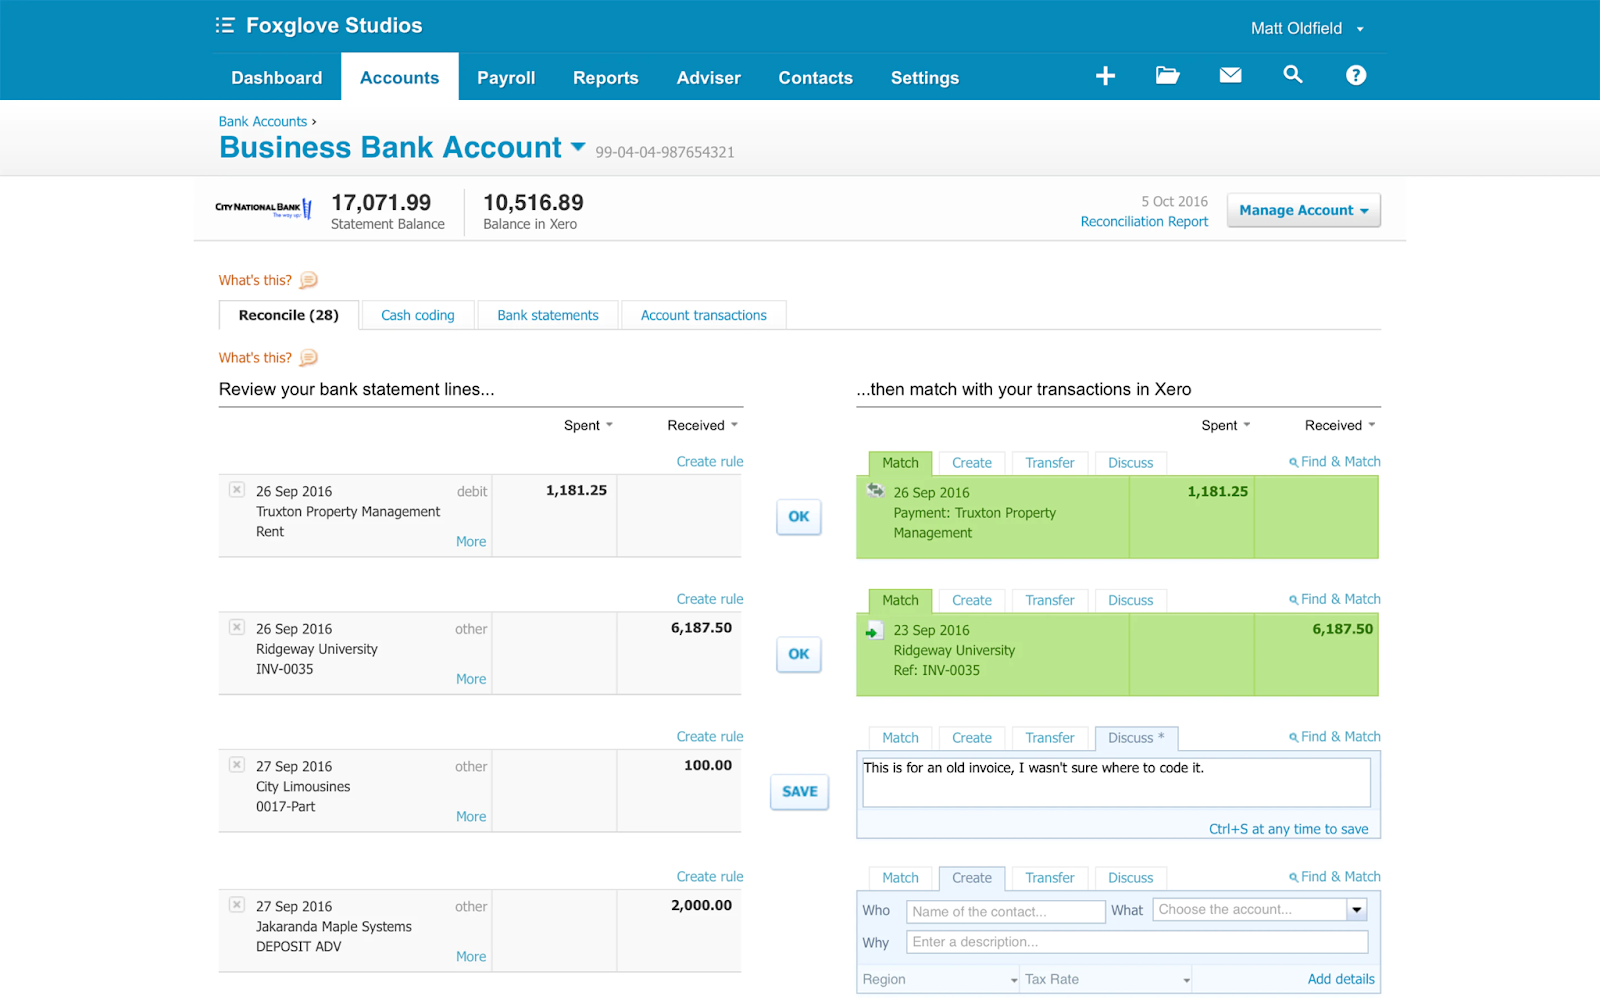The width and height of the screenshot is (1600, 1000).
Task: Select the Reconcile (28) tab
Action: tap(289, 315)
